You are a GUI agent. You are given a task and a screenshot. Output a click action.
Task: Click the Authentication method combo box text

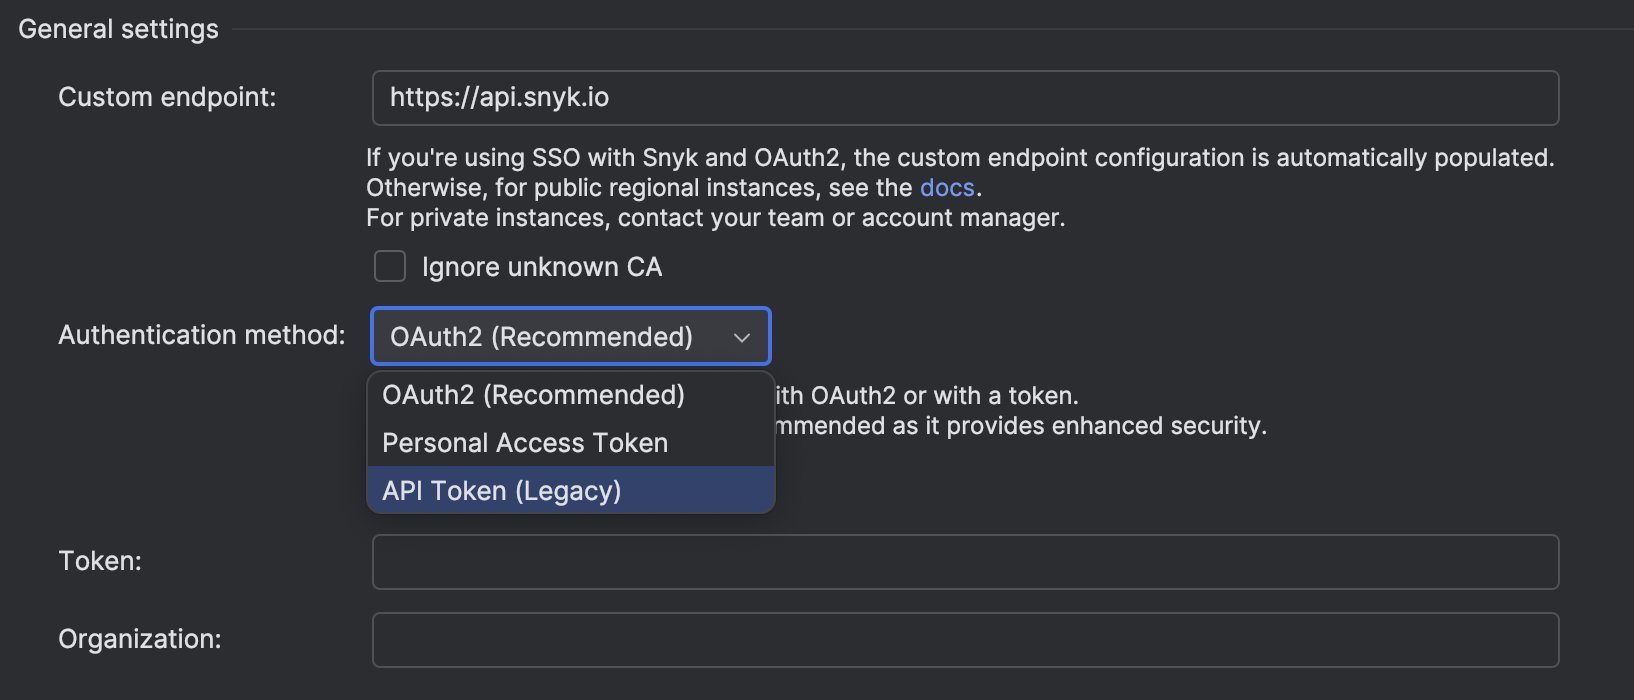click(541, 337)
